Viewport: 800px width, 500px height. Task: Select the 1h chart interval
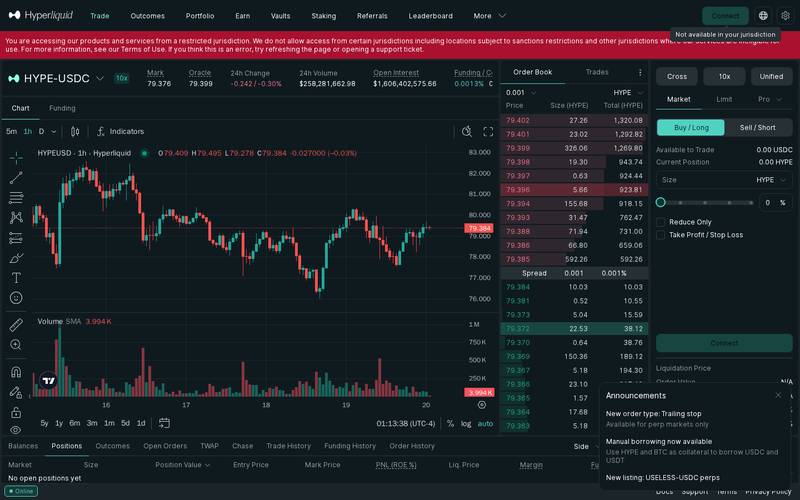(x=28, y=132)
